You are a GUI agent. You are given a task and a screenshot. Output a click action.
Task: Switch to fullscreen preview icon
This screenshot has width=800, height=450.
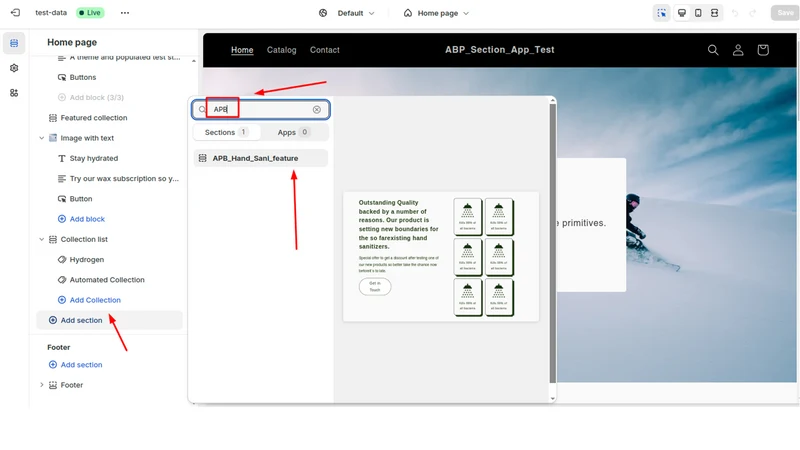[714, 13]
